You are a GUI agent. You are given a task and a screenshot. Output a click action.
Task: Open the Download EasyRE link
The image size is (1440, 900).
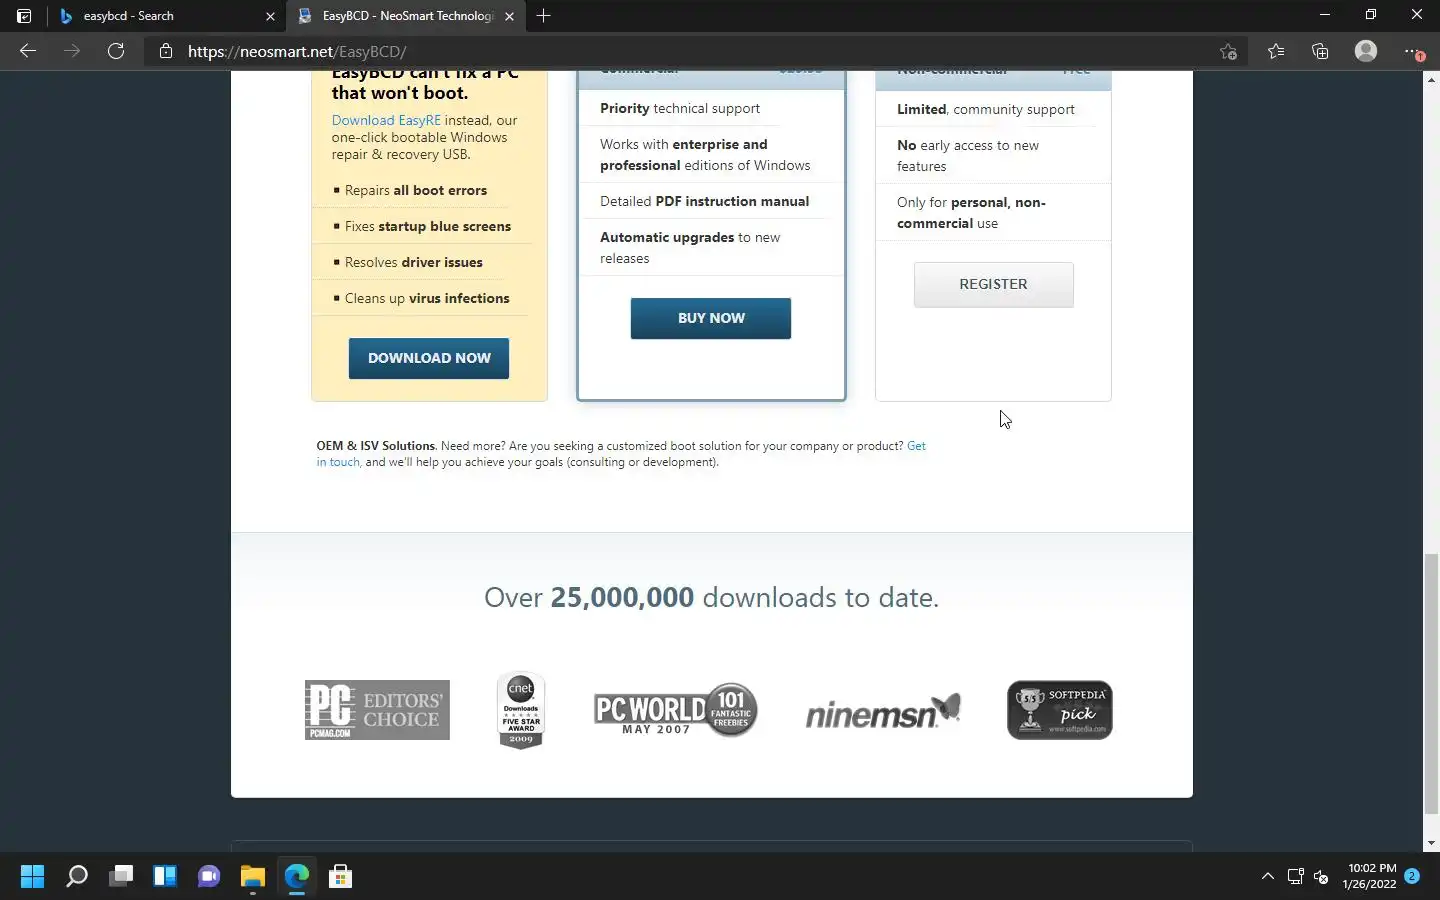click(386, 120)
